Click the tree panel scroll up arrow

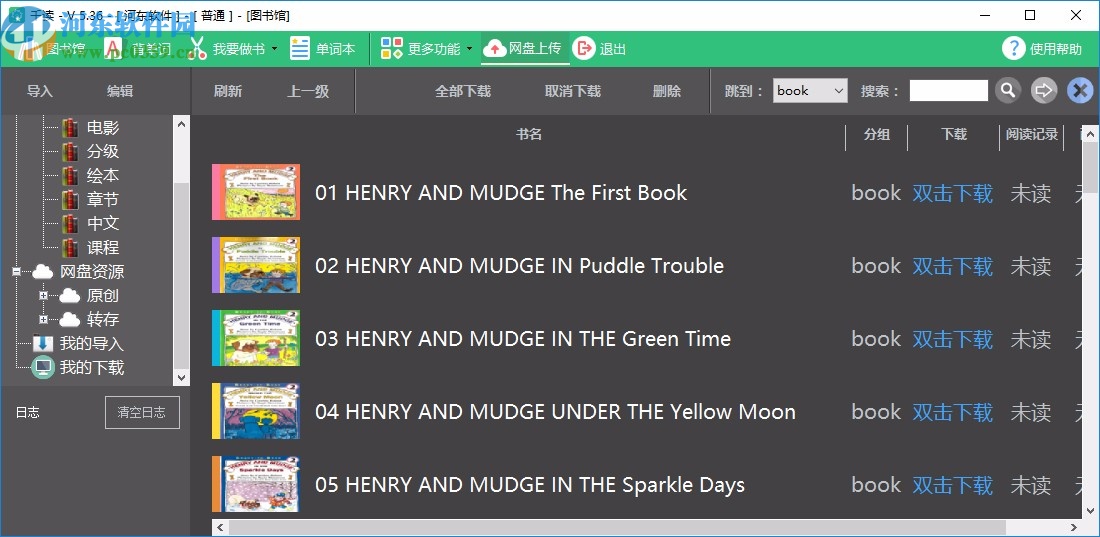pyautogui.click(x=182, y=124)
